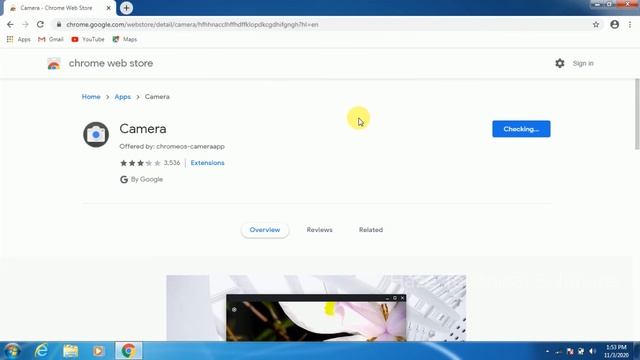The width and height of the screenshot is (640, 360).
Task: Click the Offered by: chromeos-cameraapp text
Action: coord(172,146)
